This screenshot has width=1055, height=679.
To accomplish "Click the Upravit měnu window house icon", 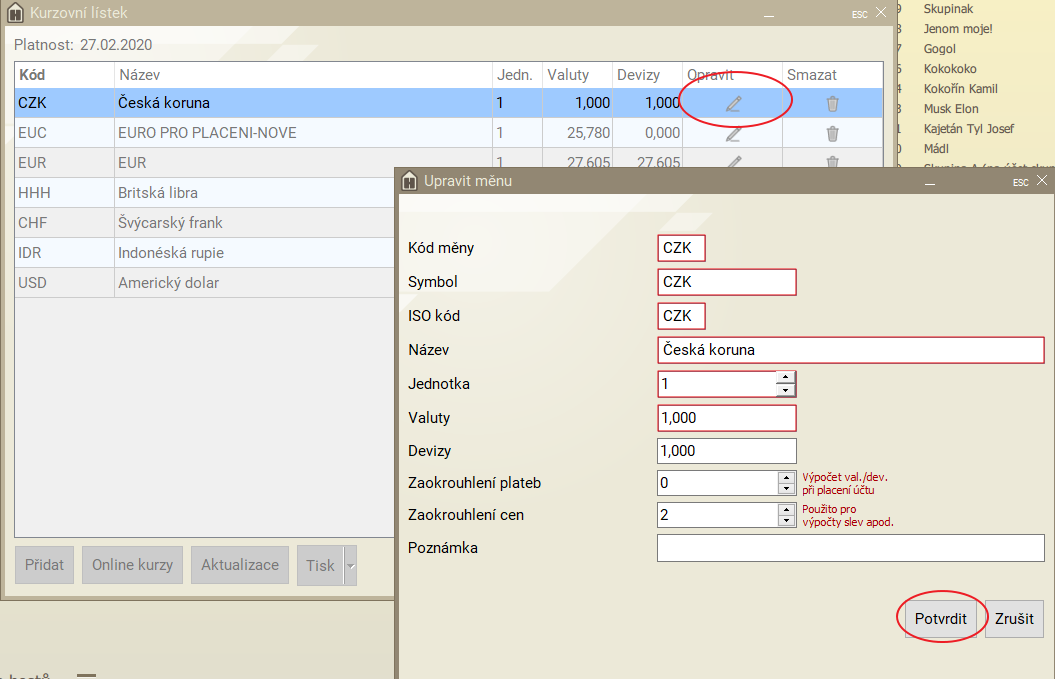I will (409, 181).
